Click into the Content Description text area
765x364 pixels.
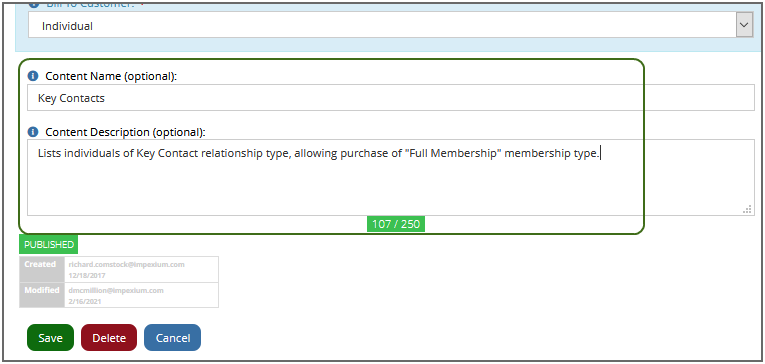(391, 177)
